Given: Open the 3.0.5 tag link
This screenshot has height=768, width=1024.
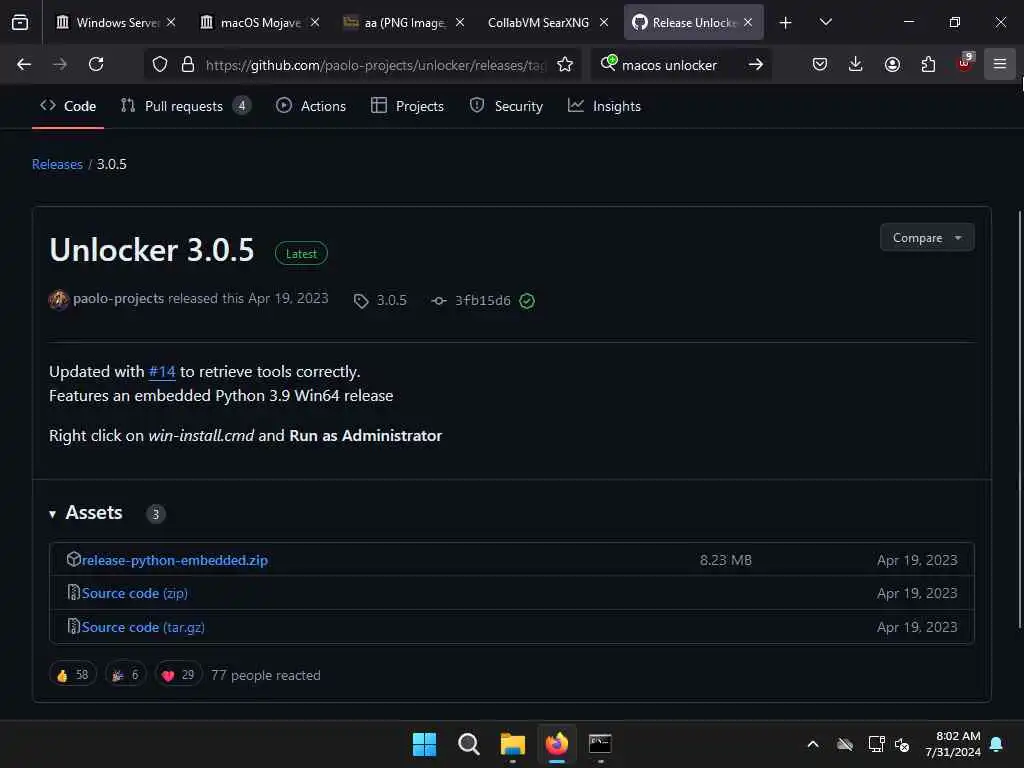Looking at the screenshot, I should [x=382, y=300].
